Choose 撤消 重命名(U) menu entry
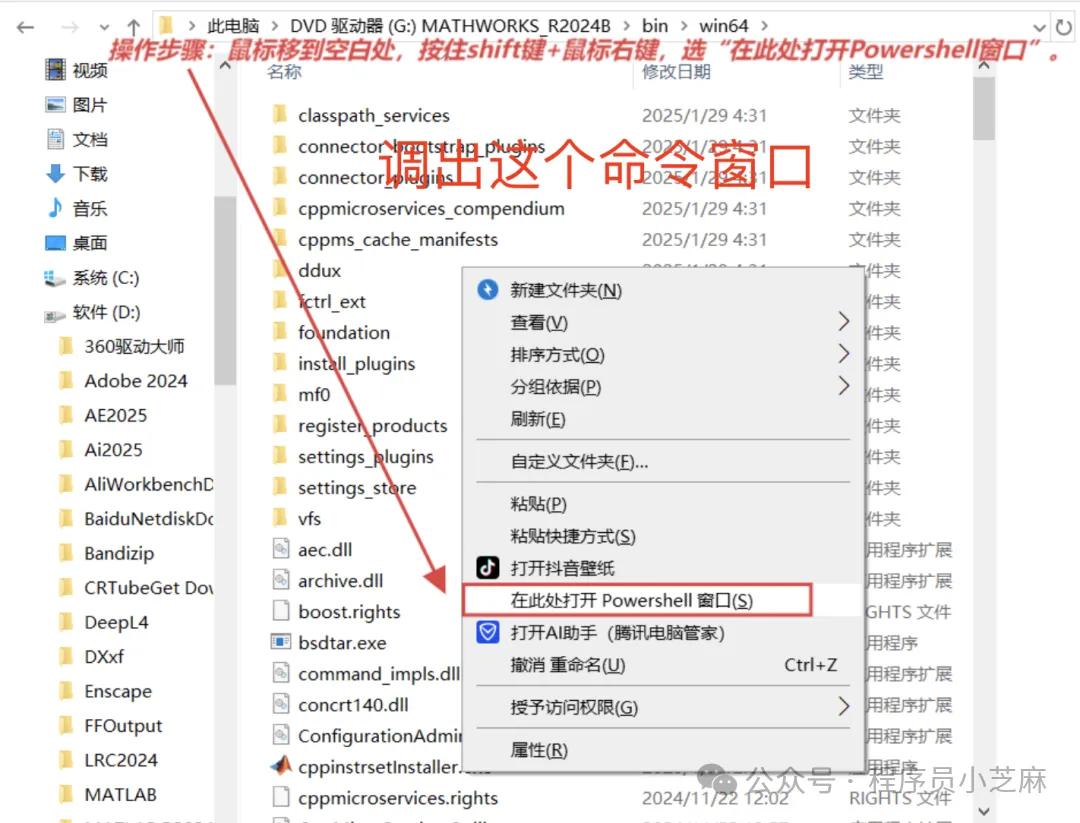 (x=663, y=665)
